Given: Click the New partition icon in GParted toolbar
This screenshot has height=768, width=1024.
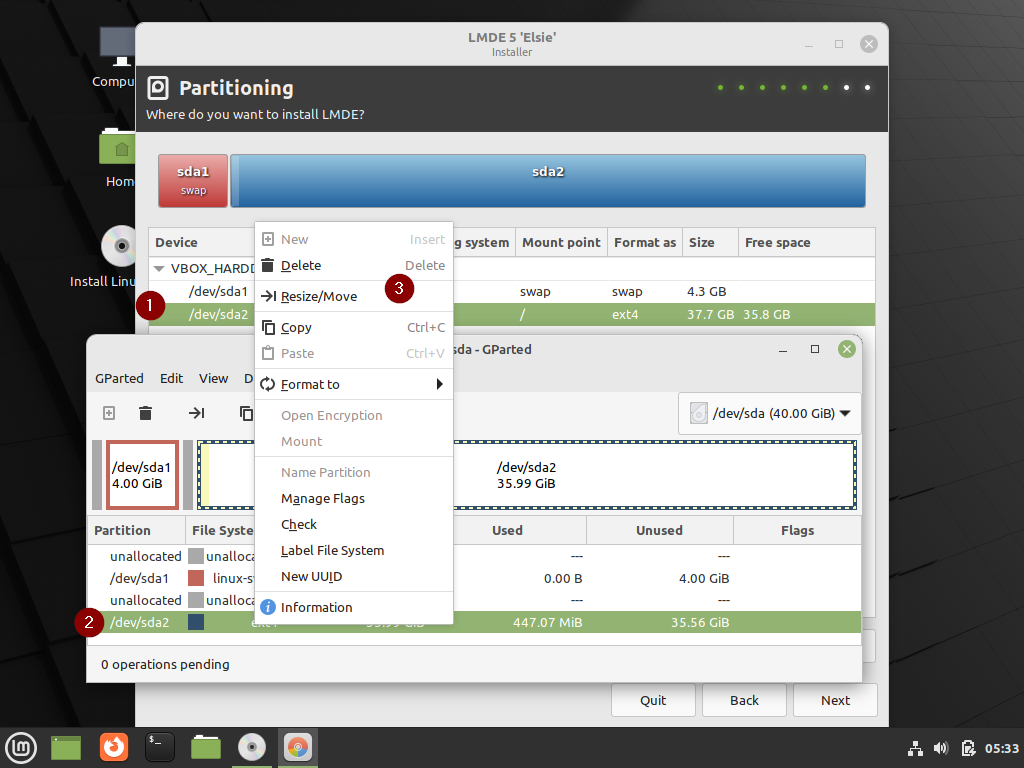Looking at the screenshot, I should (109, 413).
